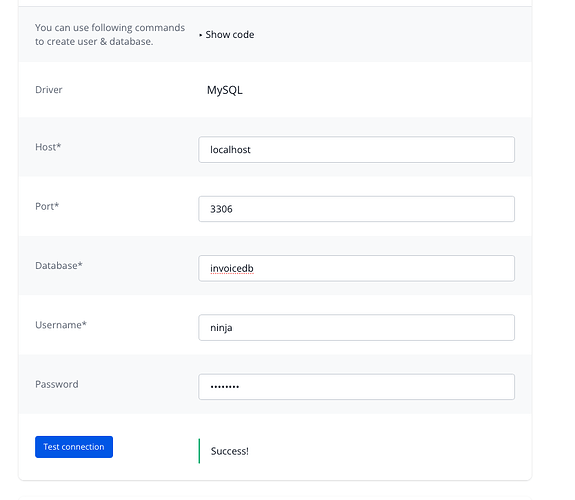The height and width of the screenshot is (500, 575).
Task: Click the blue Test connection button
Action: (74, 447)
